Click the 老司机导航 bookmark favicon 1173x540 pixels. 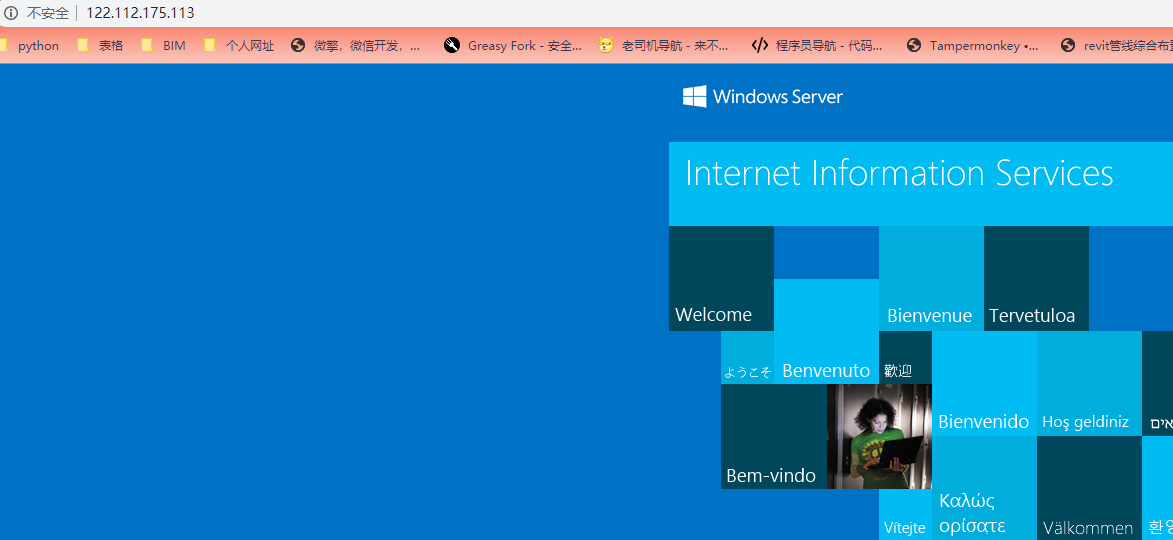tap(606, 46)
